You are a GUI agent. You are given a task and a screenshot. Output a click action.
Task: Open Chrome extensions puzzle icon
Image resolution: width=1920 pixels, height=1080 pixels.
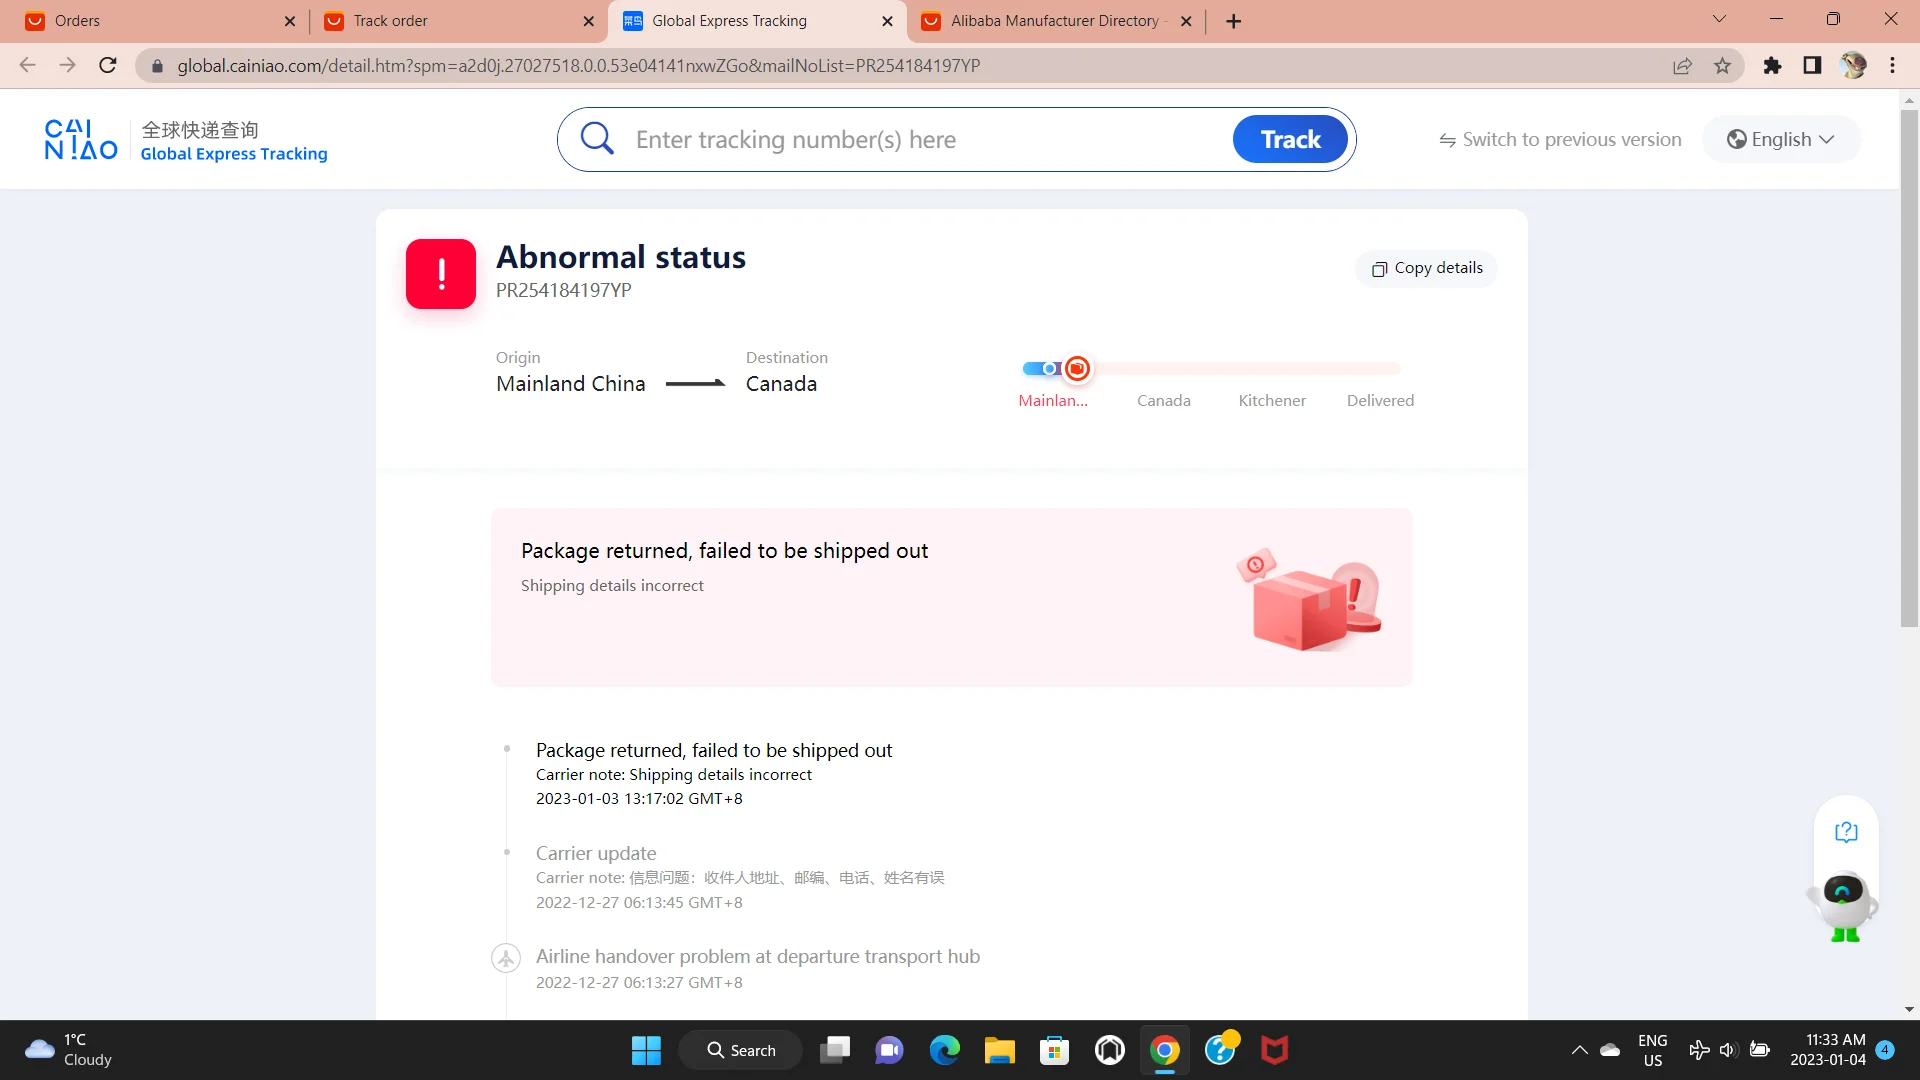(1772, 66)
